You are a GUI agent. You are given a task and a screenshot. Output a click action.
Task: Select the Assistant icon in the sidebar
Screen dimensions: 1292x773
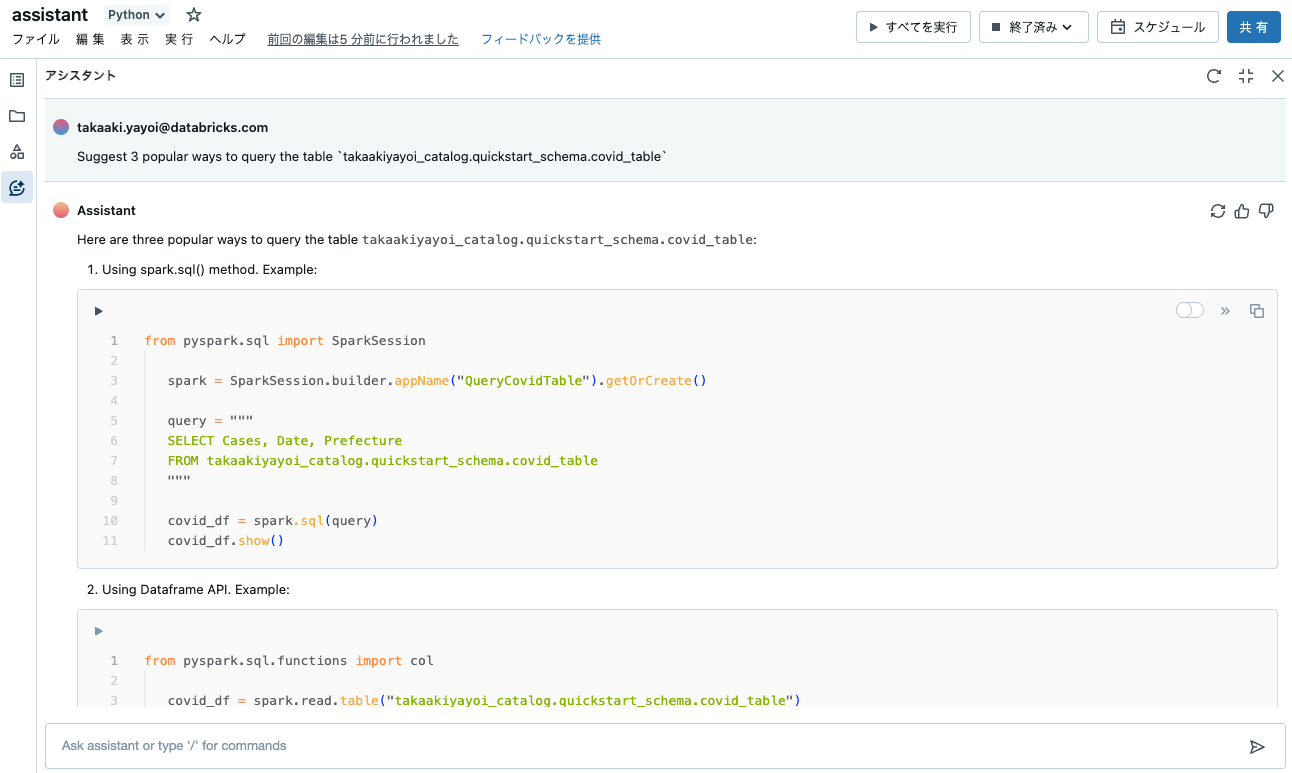tap(16, 187)
